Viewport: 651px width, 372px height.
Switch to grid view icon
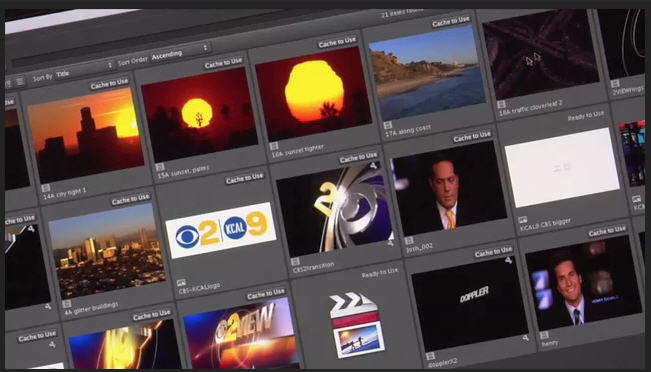tap(8, 84)
